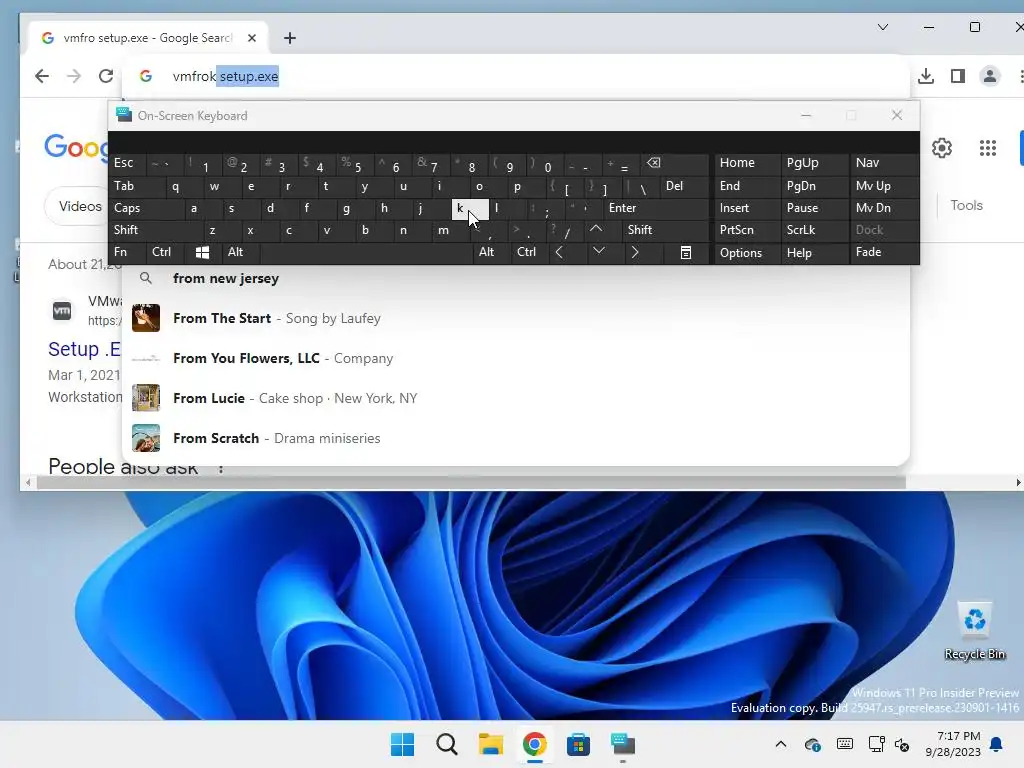Open Microsoft Store from taskbar
This screenshot has width=1024, height=768.
(578, 744)
